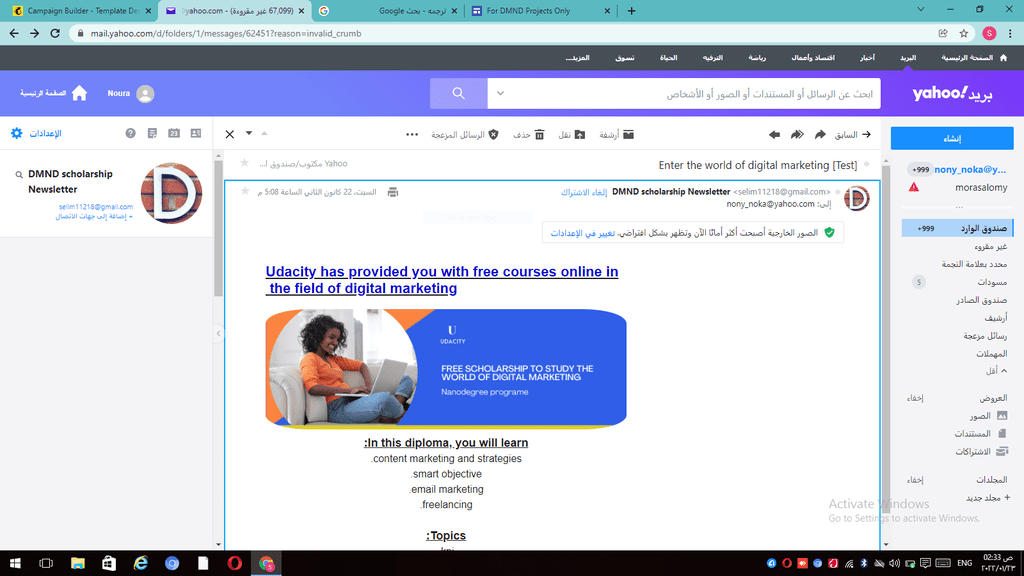Click add to contacts link
This screenshot has height=576, width=1024.
pos(94,216)
